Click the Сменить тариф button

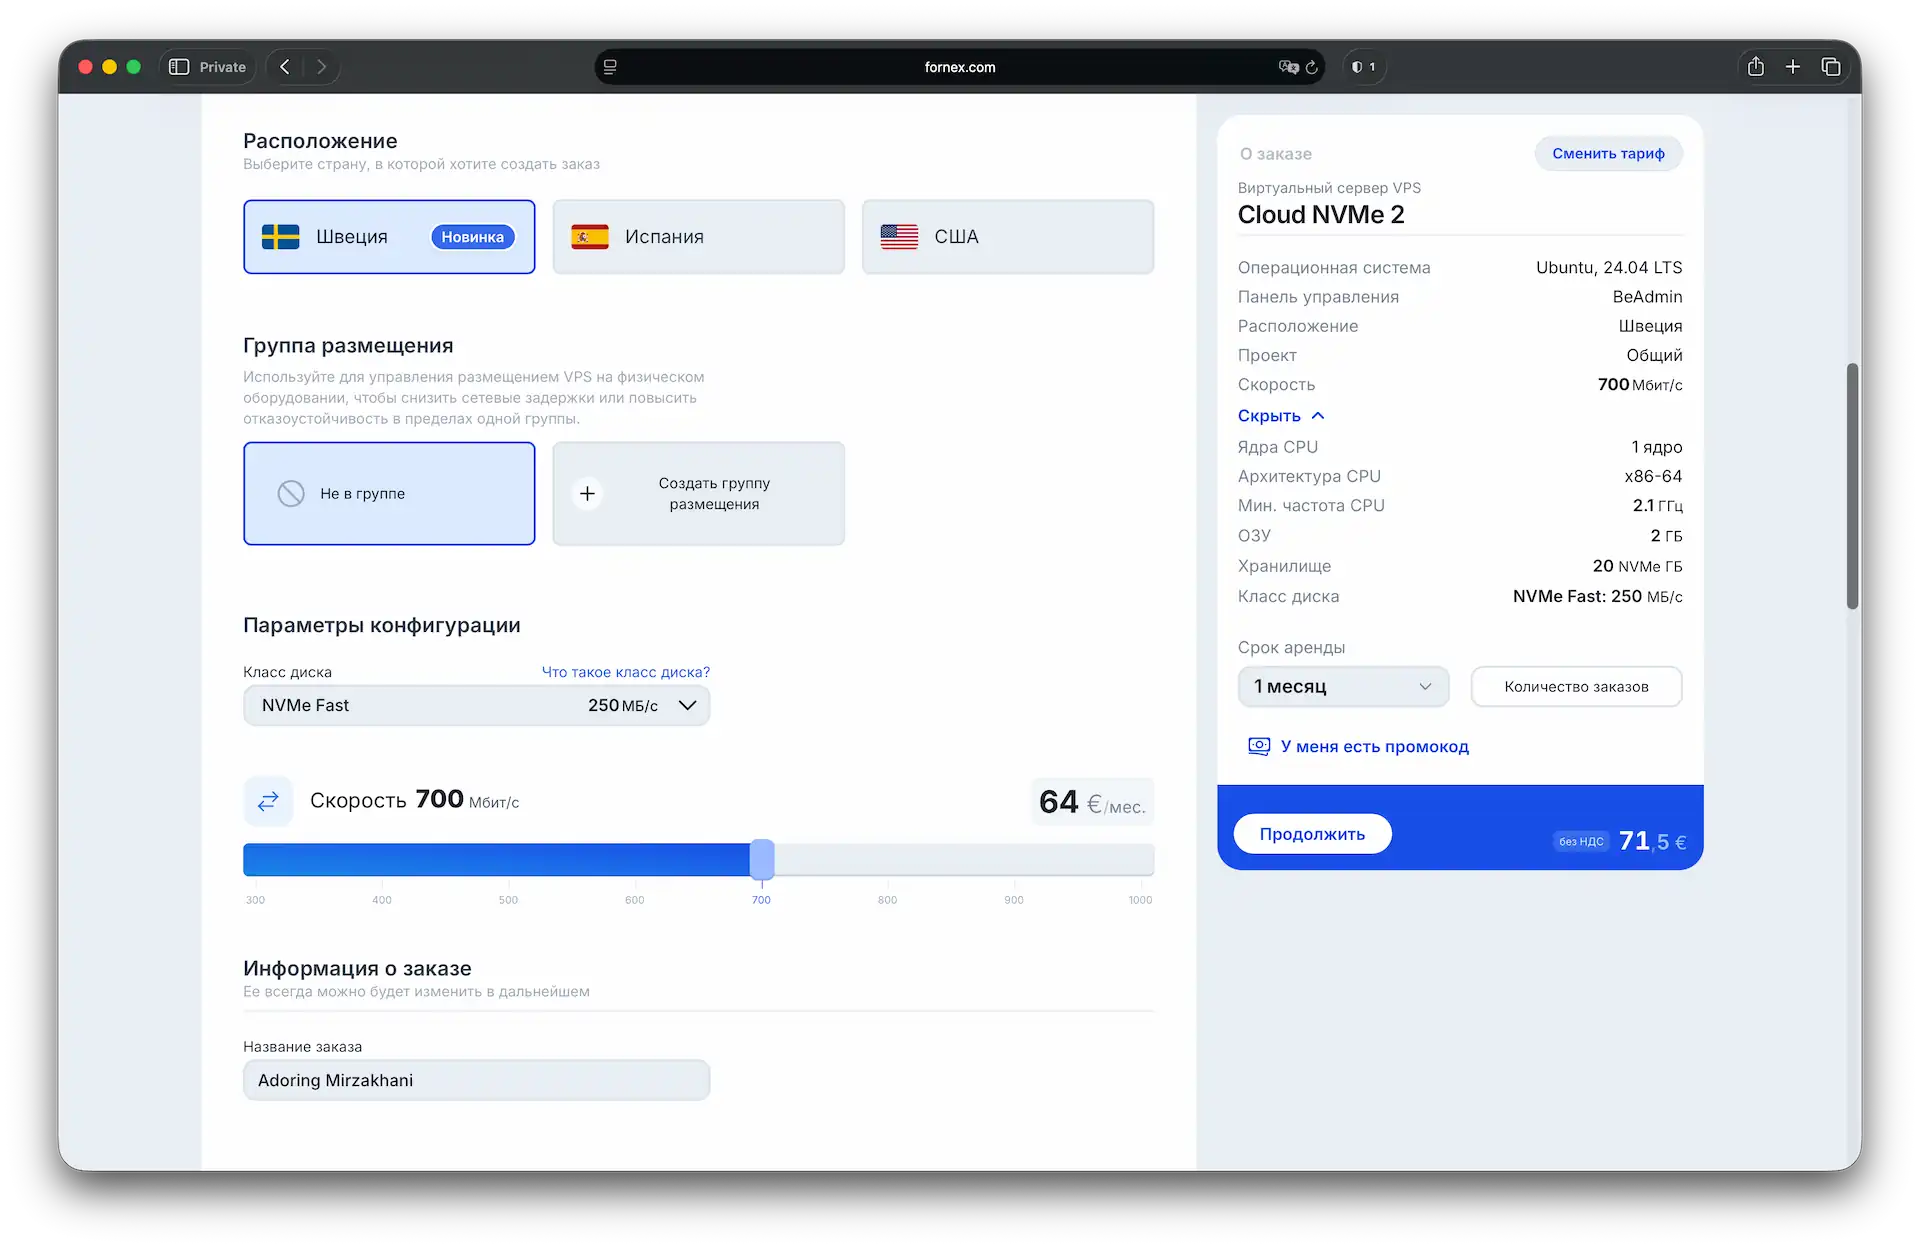1607,154
